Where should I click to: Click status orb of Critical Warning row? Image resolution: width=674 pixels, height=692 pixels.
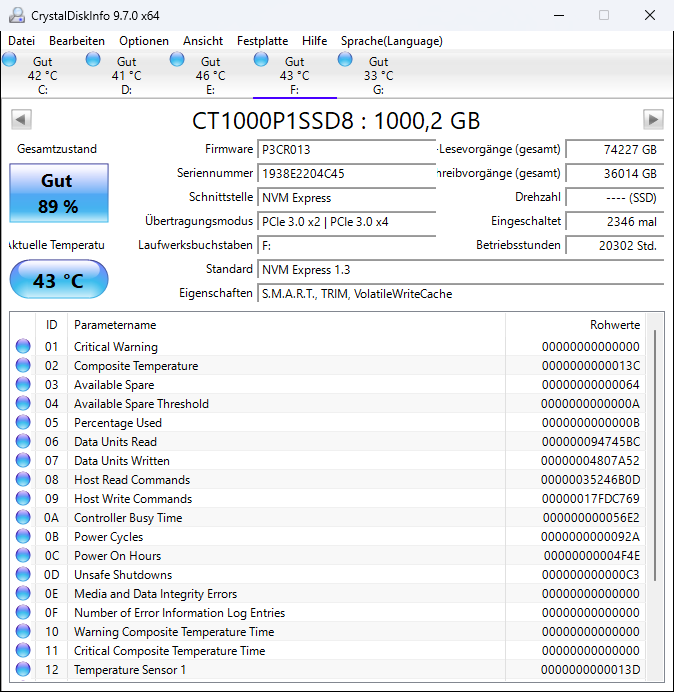pos(23,346)
